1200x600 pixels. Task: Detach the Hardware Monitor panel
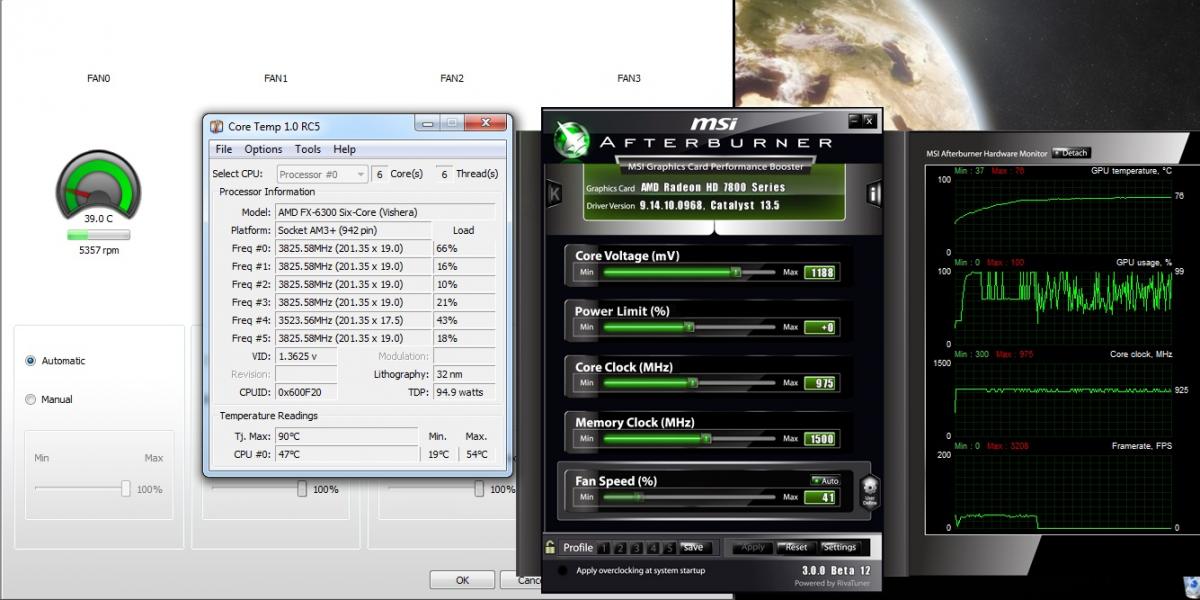[x=1070, y=153]
